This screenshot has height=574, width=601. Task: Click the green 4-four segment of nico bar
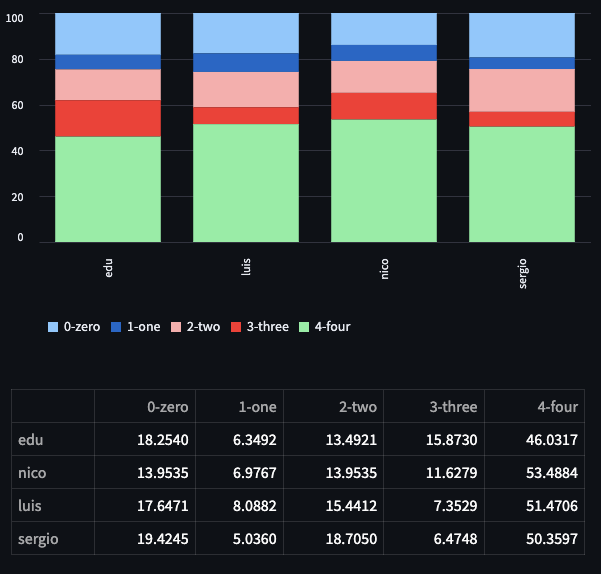384,181
